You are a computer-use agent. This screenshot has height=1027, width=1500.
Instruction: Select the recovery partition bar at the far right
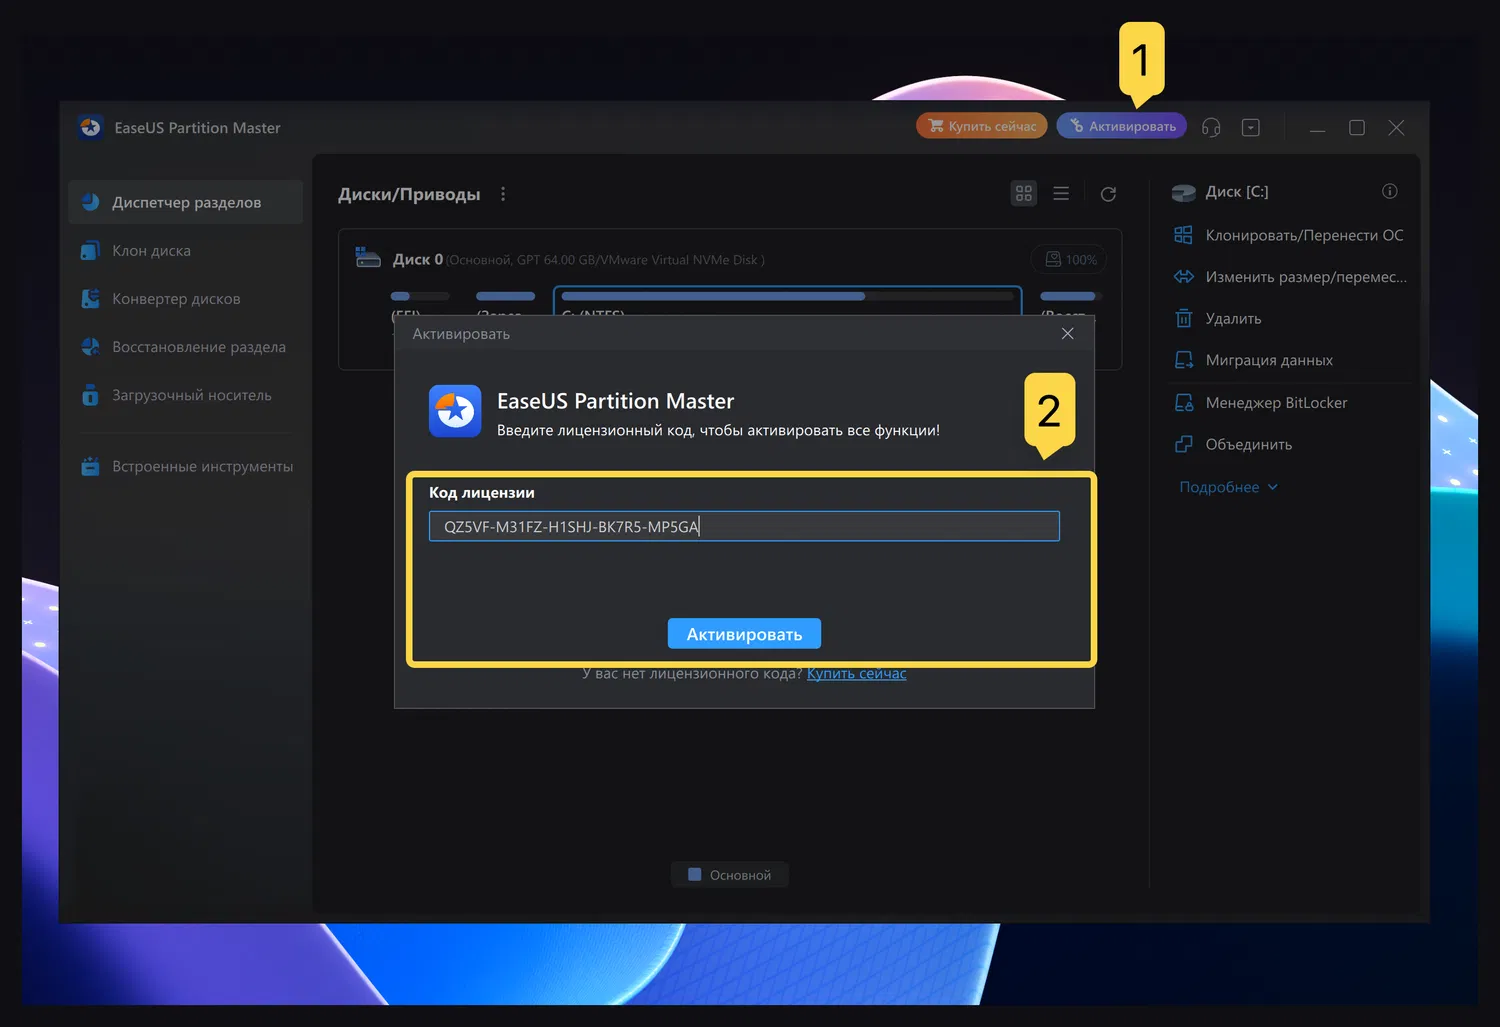coord(1070,296)
